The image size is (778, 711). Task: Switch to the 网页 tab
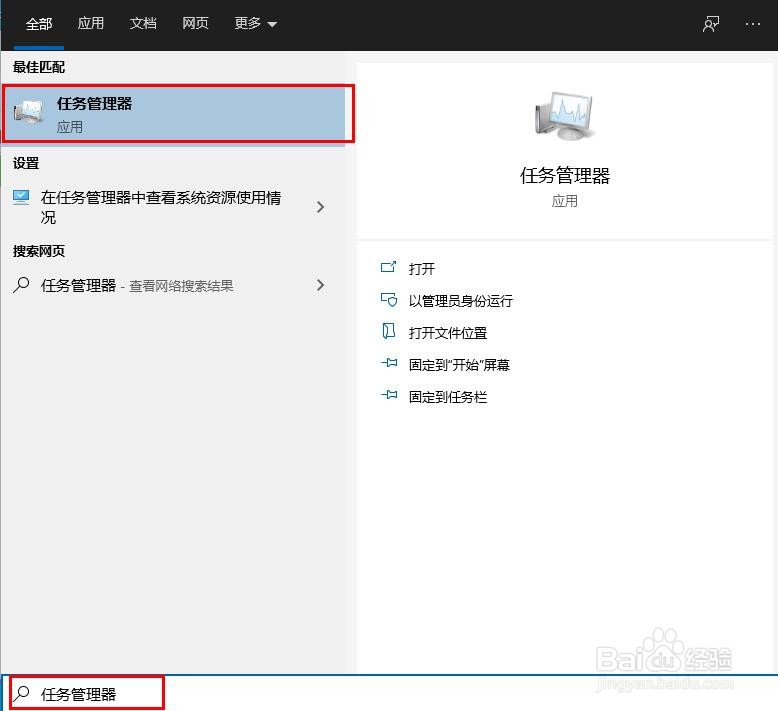tap(195, 23)
